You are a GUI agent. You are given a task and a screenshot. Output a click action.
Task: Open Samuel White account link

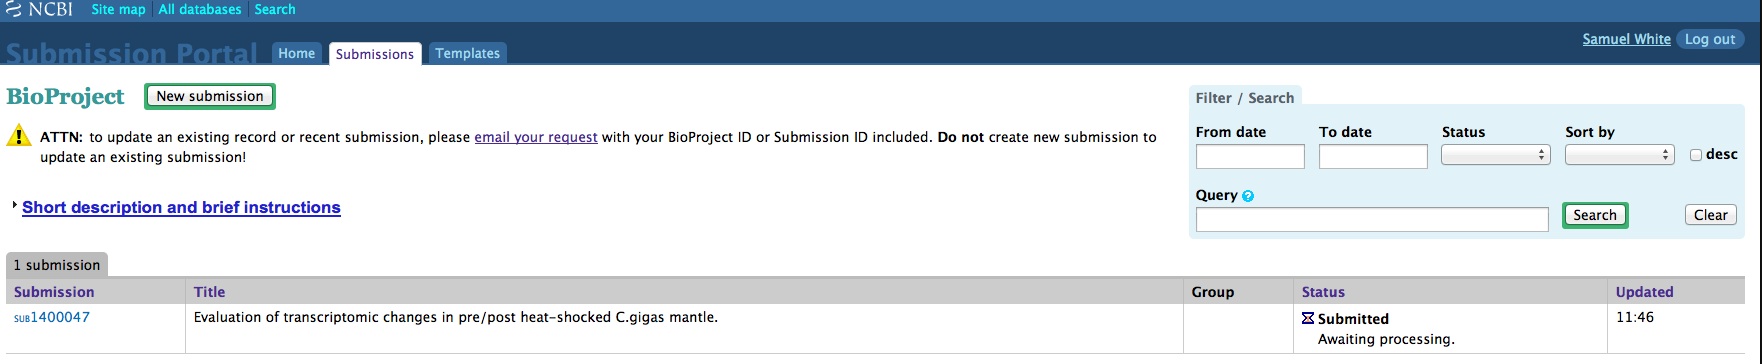pyautogui.click(x=1626, y=39)
